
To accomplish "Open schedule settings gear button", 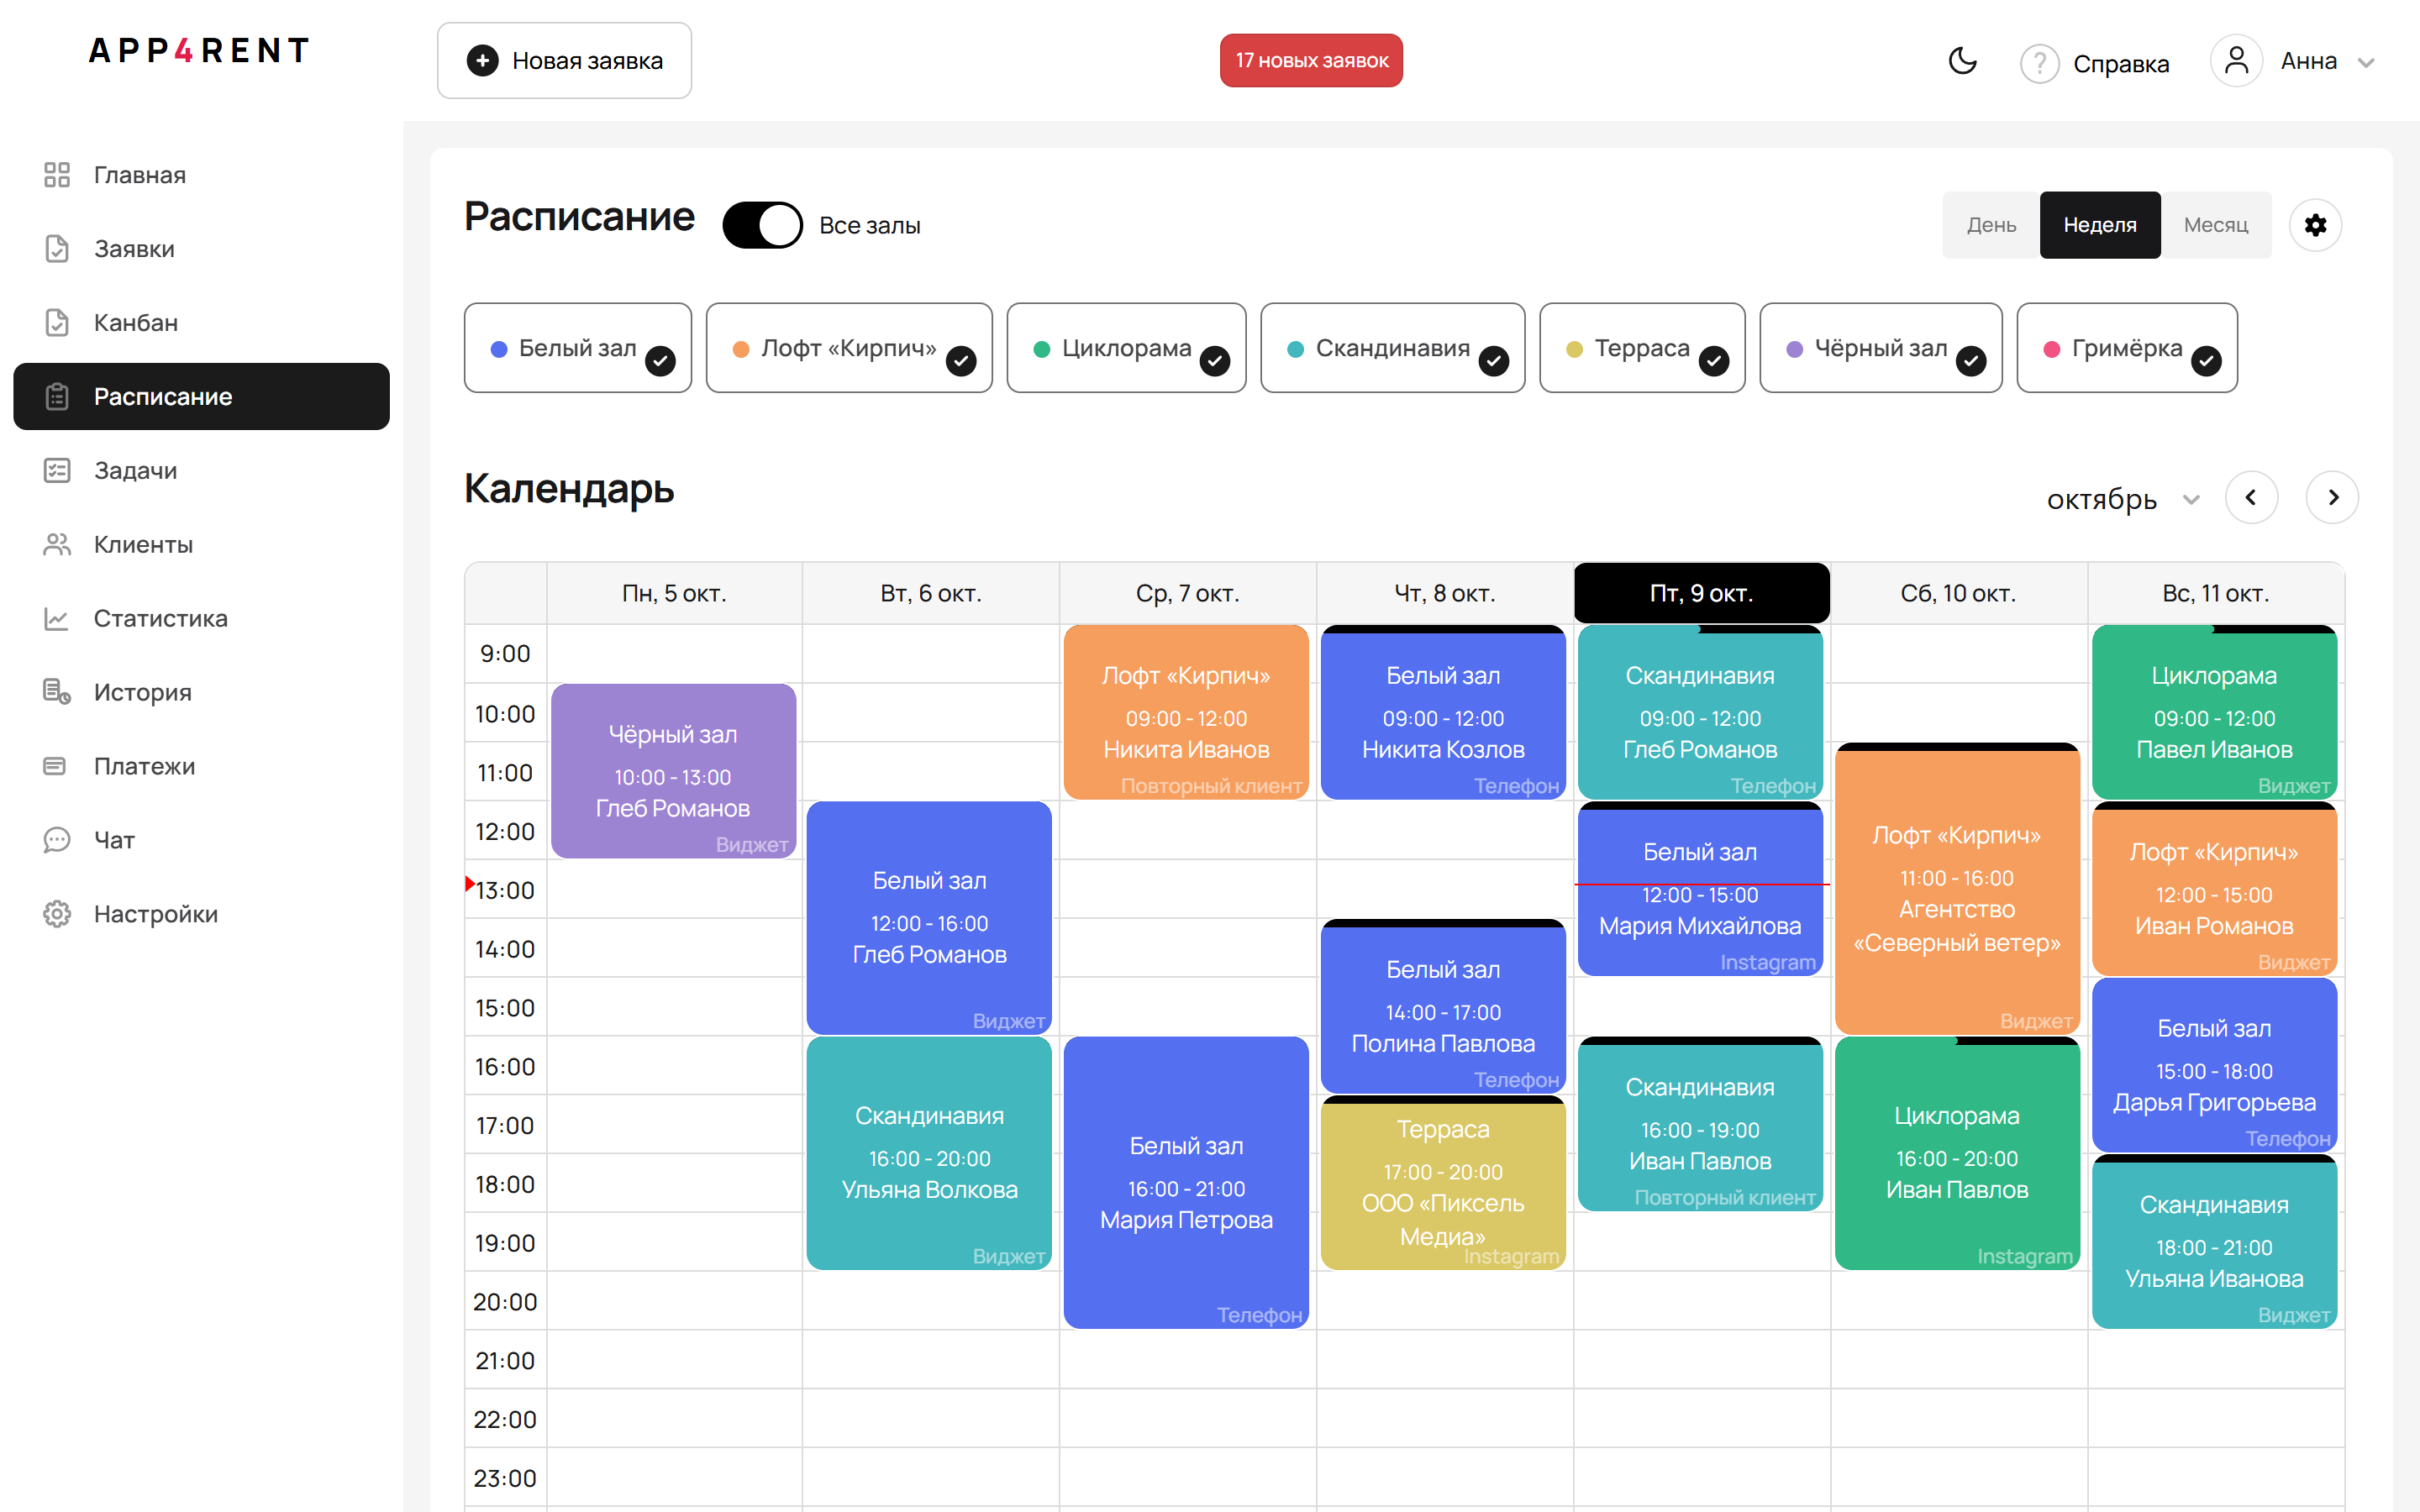I will pos(2316,225).
